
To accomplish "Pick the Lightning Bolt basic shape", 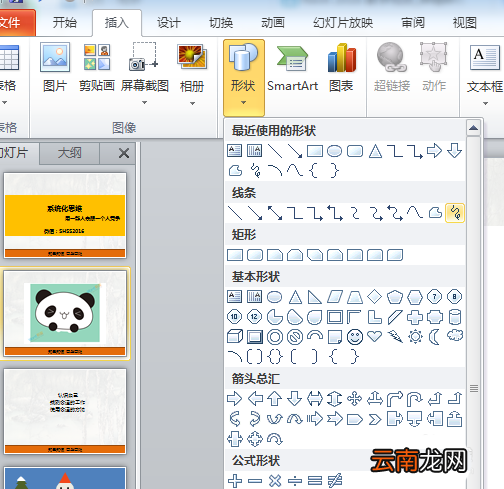I will 395,337.
